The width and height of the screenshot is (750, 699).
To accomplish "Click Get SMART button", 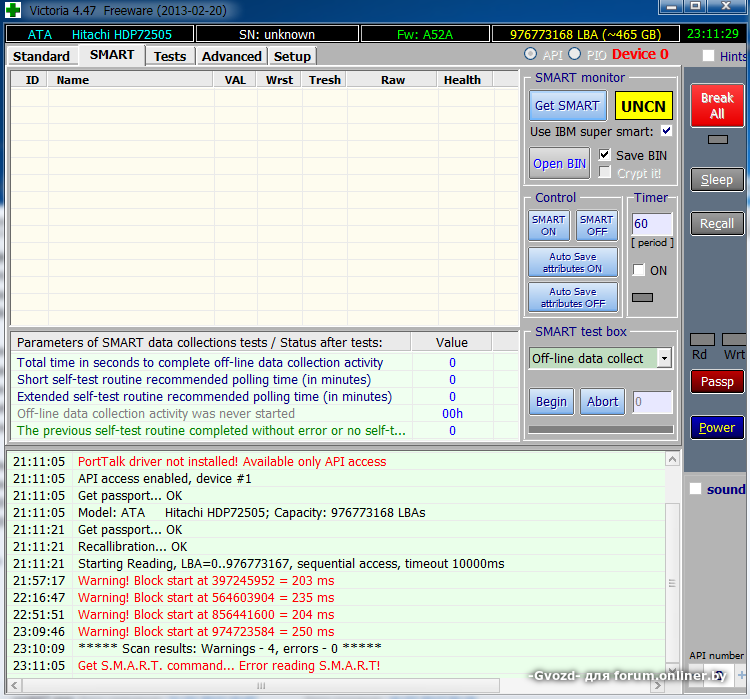I will pos(567,106).
